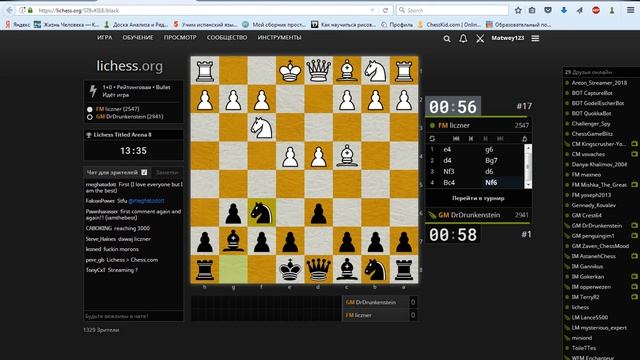The height and width of the screenshot is (360, 640).
Task: Open the @meghatoots mention in chat
Action: pos(146,201)
